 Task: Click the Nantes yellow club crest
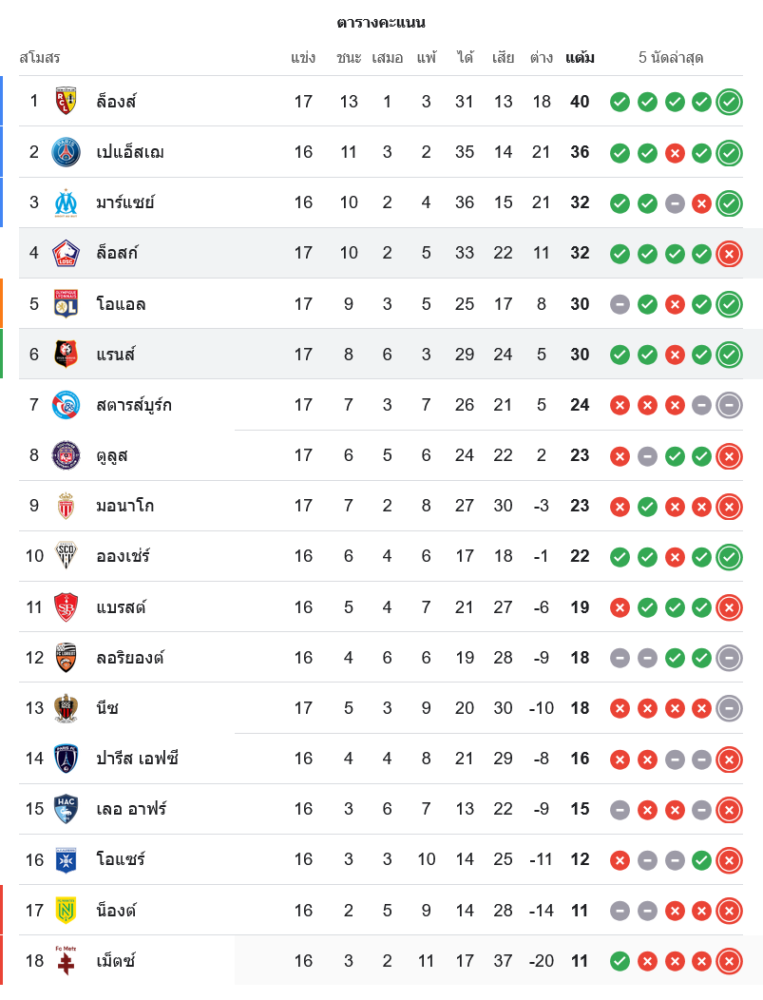click(x=66, y=910)
